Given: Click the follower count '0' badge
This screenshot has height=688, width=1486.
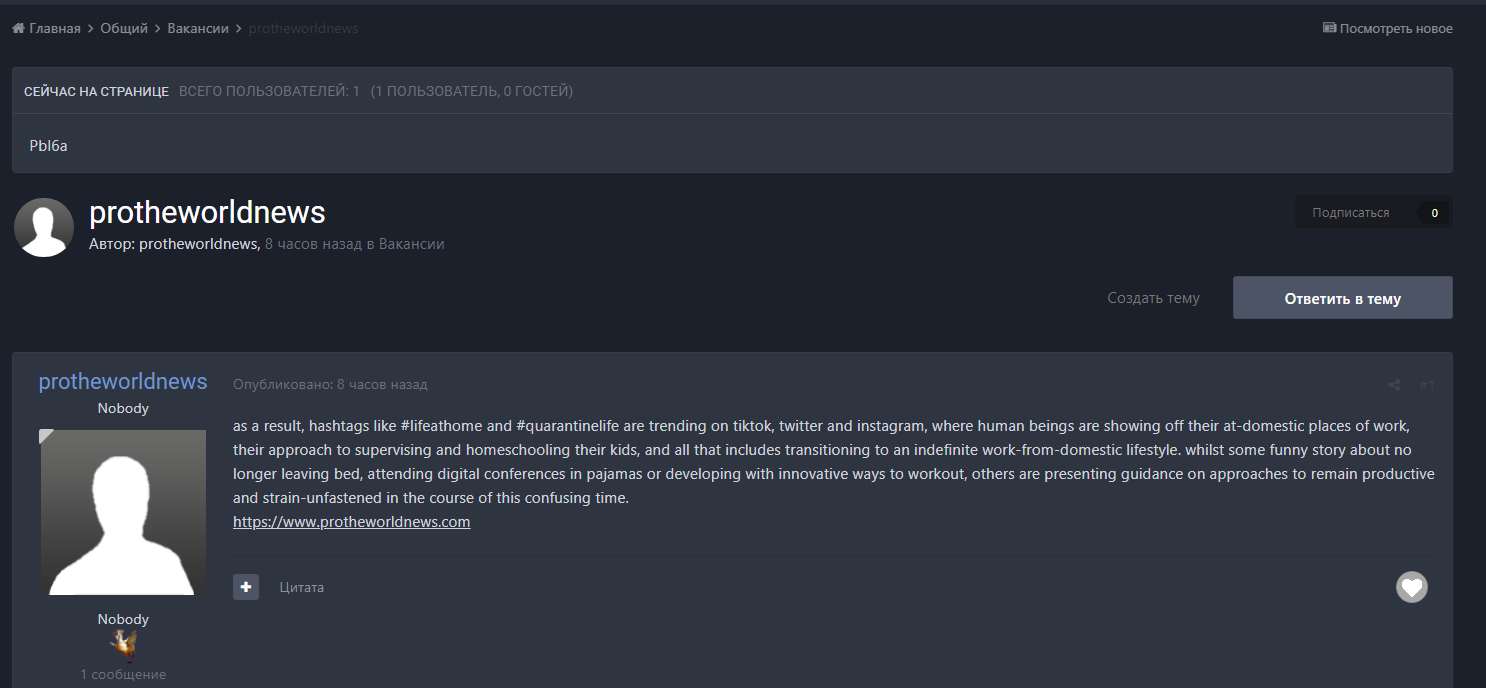Looking at the screenshot, I should pyautogui.click(x=1434, y=213).
